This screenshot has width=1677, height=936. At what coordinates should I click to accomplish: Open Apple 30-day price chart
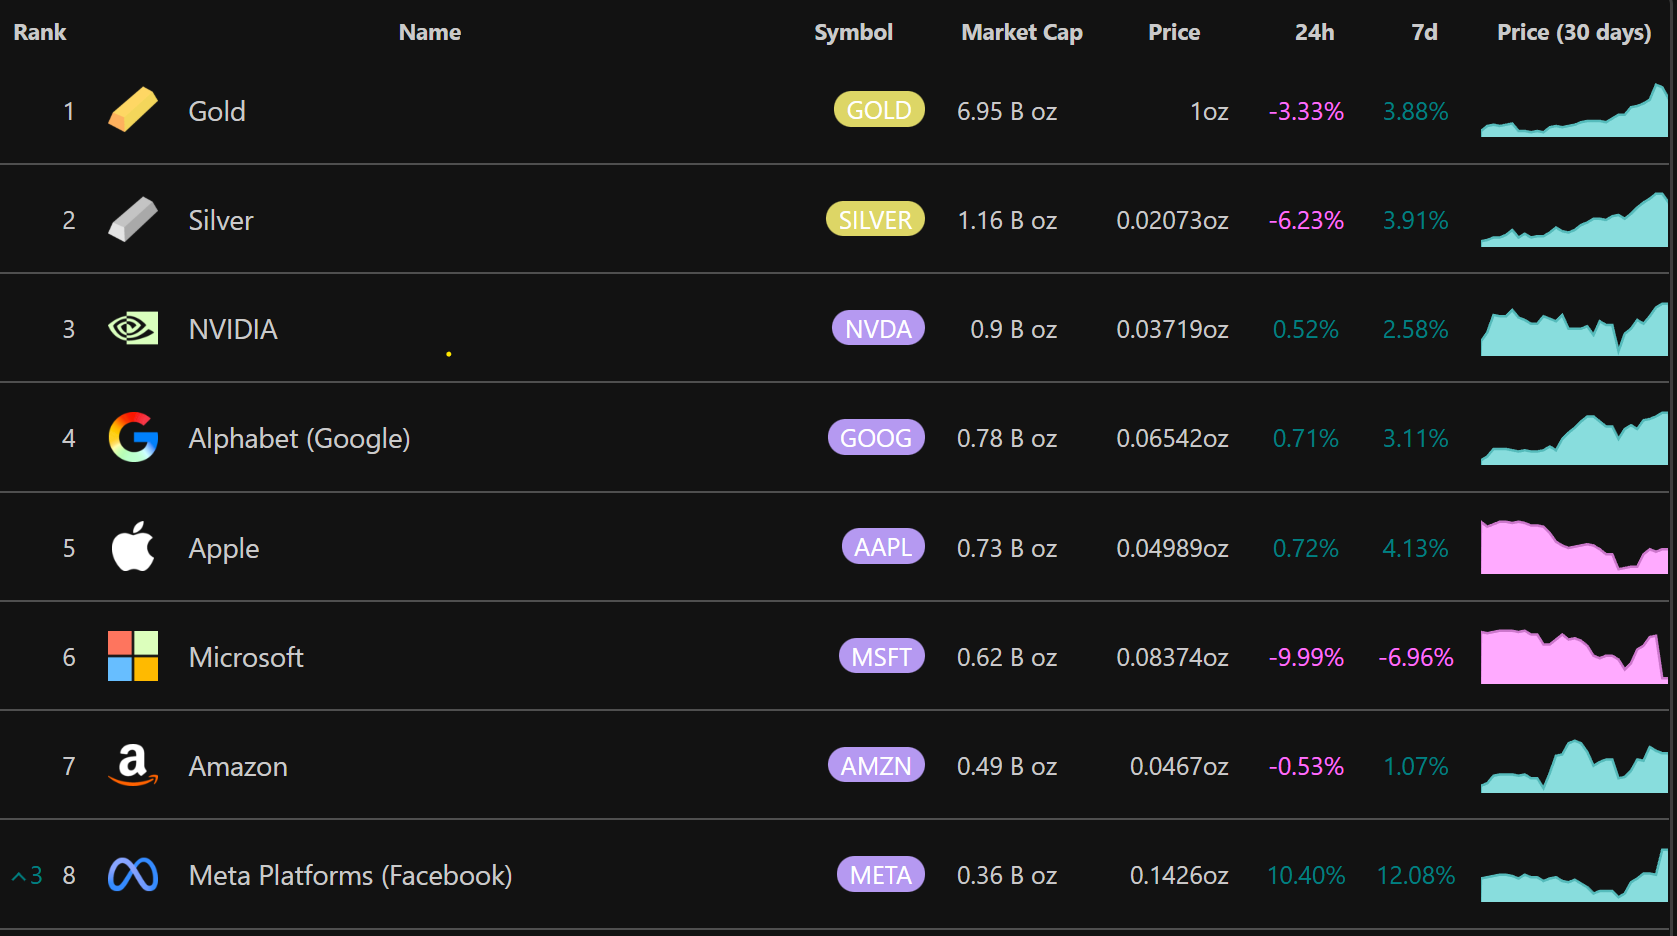tap(1574, 548)
